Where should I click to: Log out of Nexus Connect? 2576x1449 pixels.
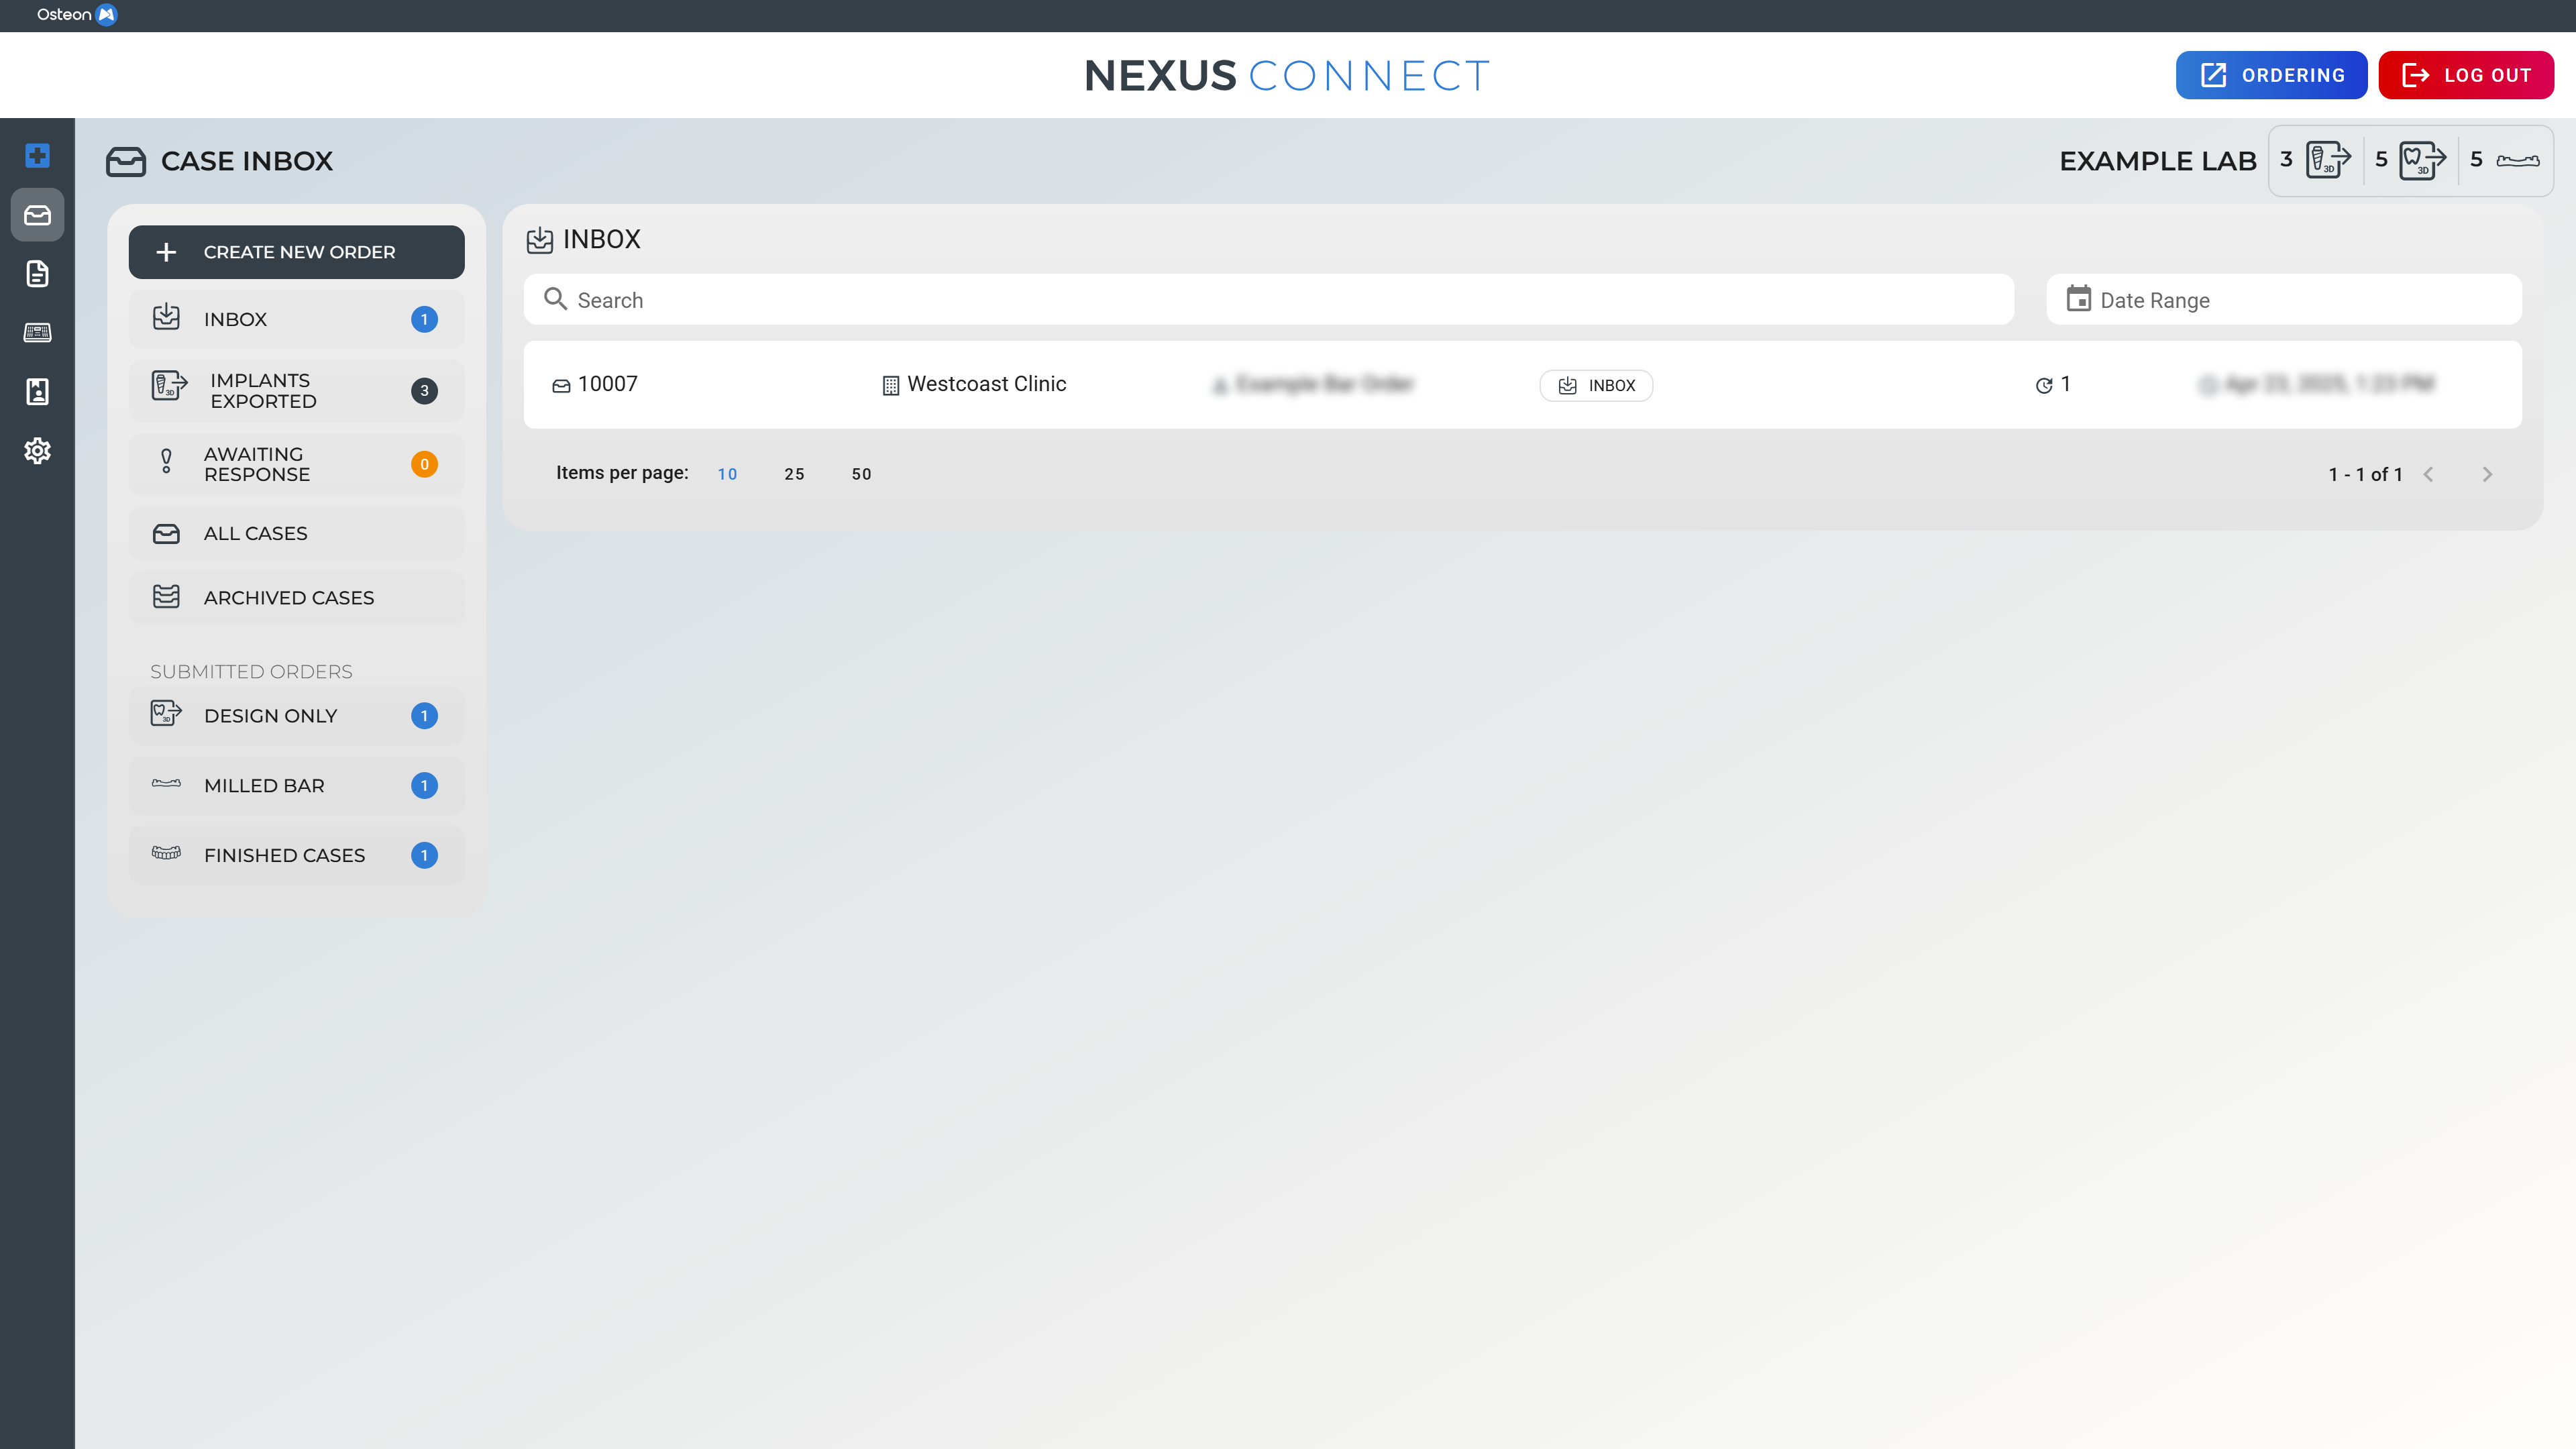2466,75
